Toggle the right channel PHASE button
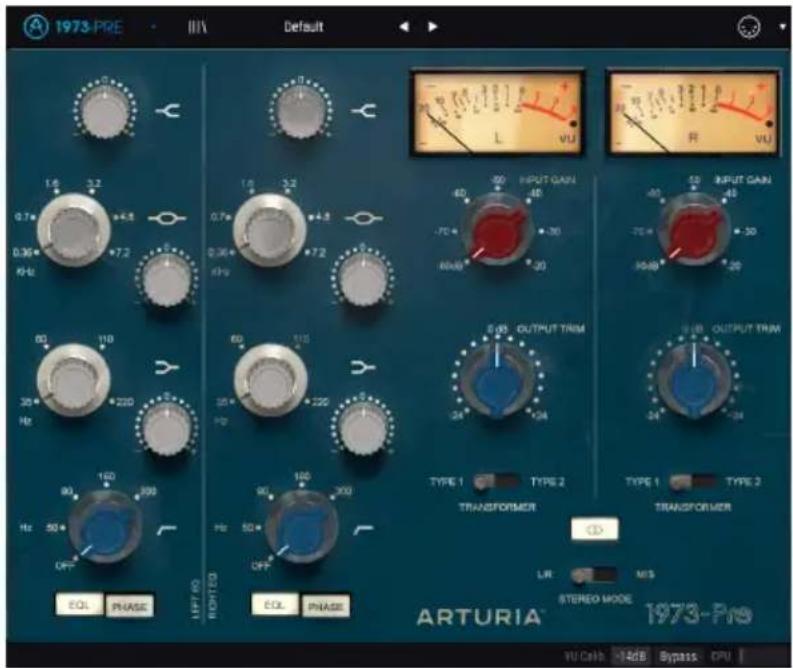 (x=326, y=606)
